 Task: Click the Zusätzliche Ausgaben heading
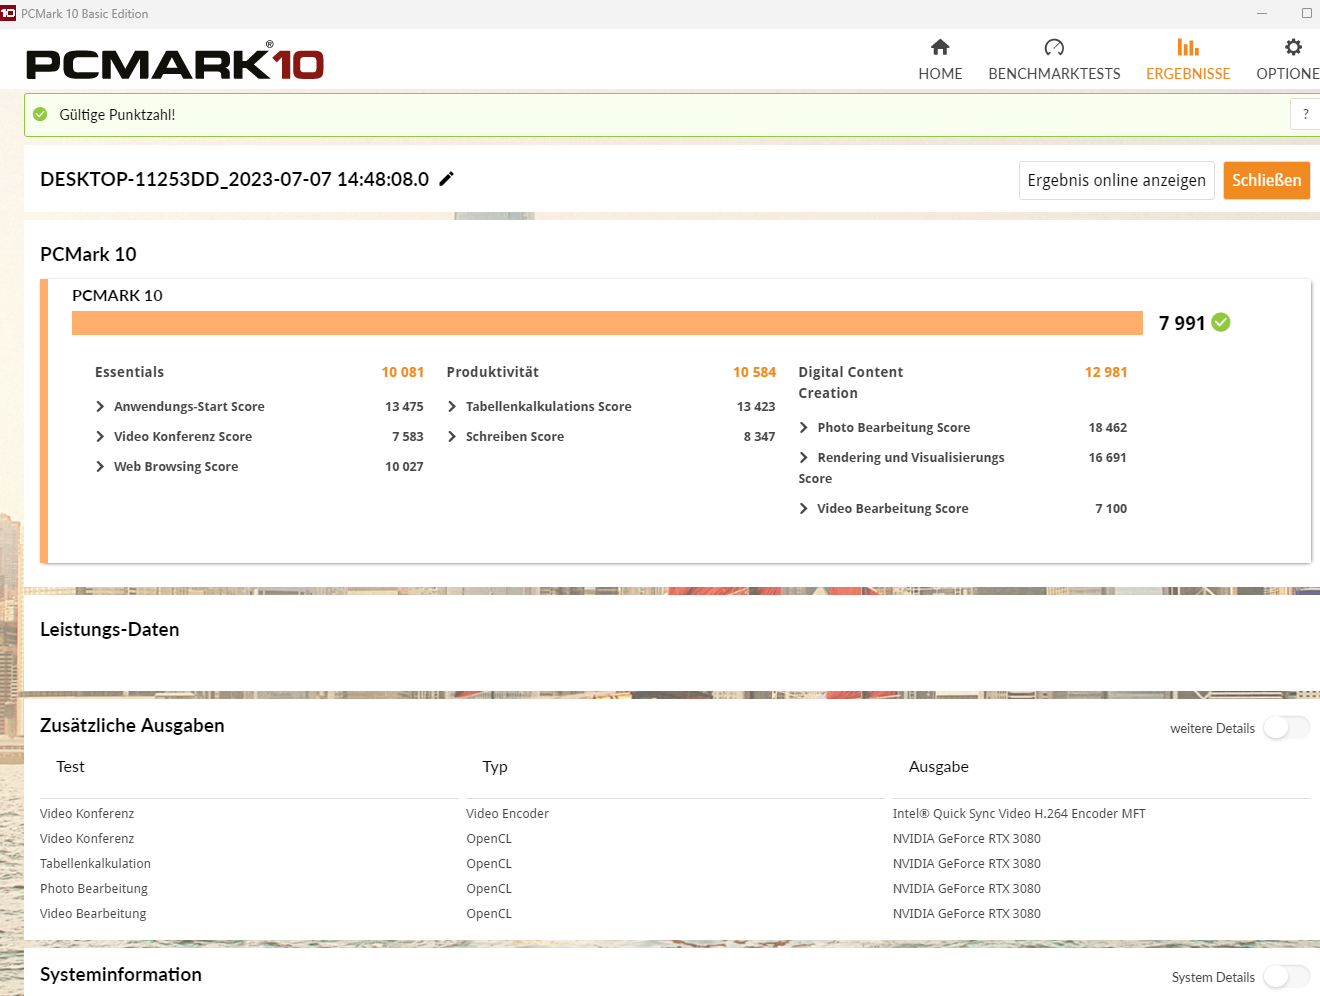coord(132,725)
